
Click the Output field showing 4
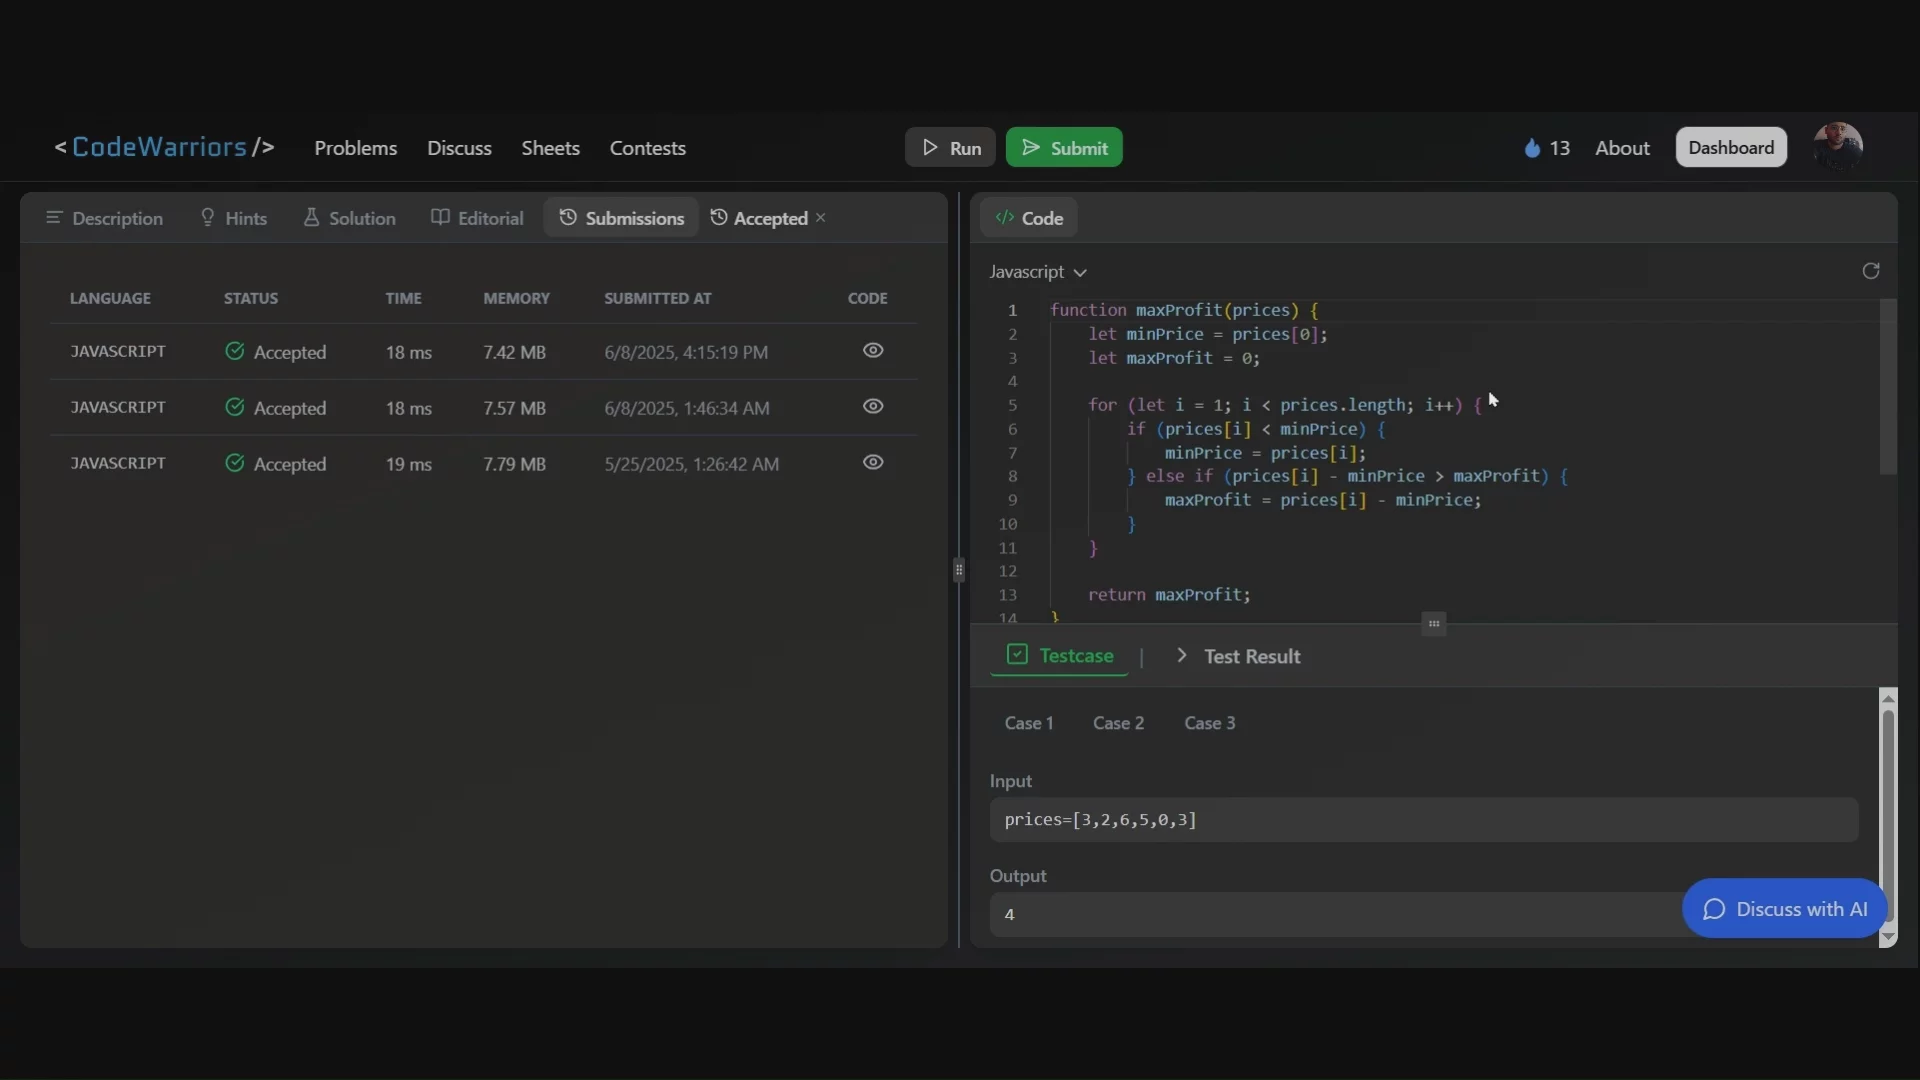1424,915
